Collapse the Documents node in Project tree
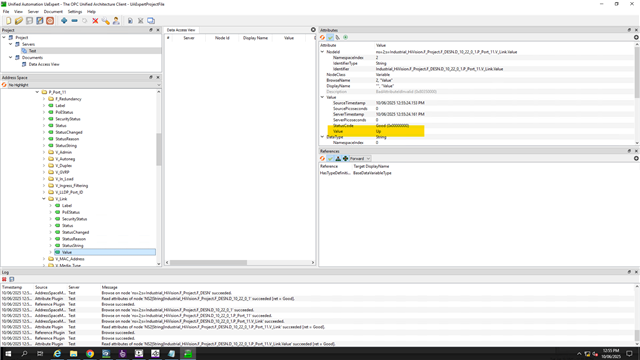 click(x=11, y=58)
